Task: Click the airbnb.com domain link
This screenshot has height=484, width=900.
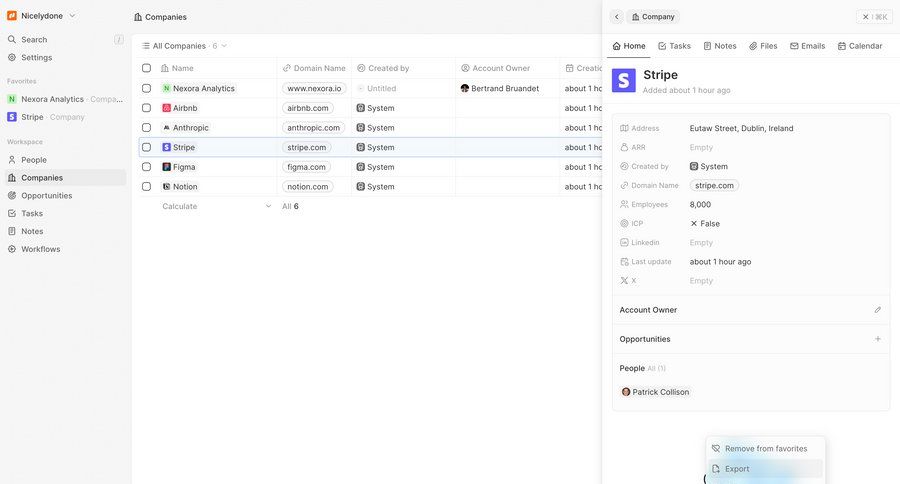Action: [x=308, y=108]
